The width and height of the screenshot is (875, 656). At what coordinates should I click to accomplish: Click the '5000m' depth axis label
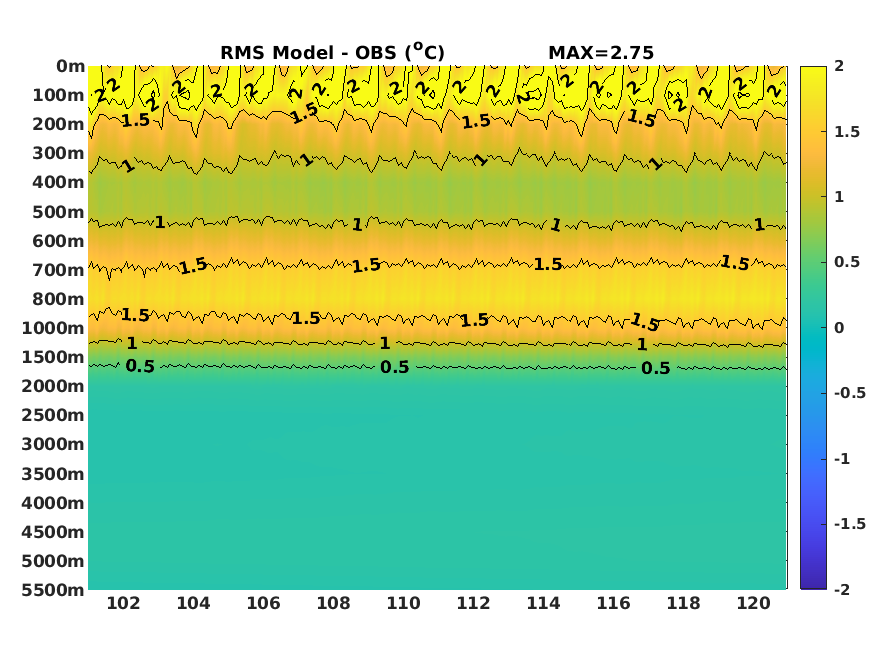53,562
